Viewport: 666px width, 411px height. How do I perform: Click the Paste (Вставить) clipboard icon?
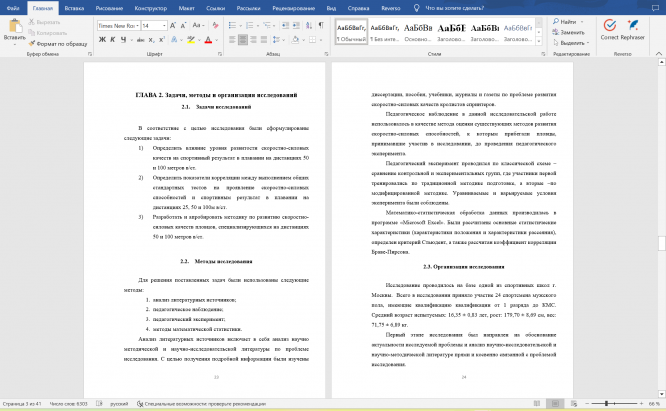pos(15,26)
